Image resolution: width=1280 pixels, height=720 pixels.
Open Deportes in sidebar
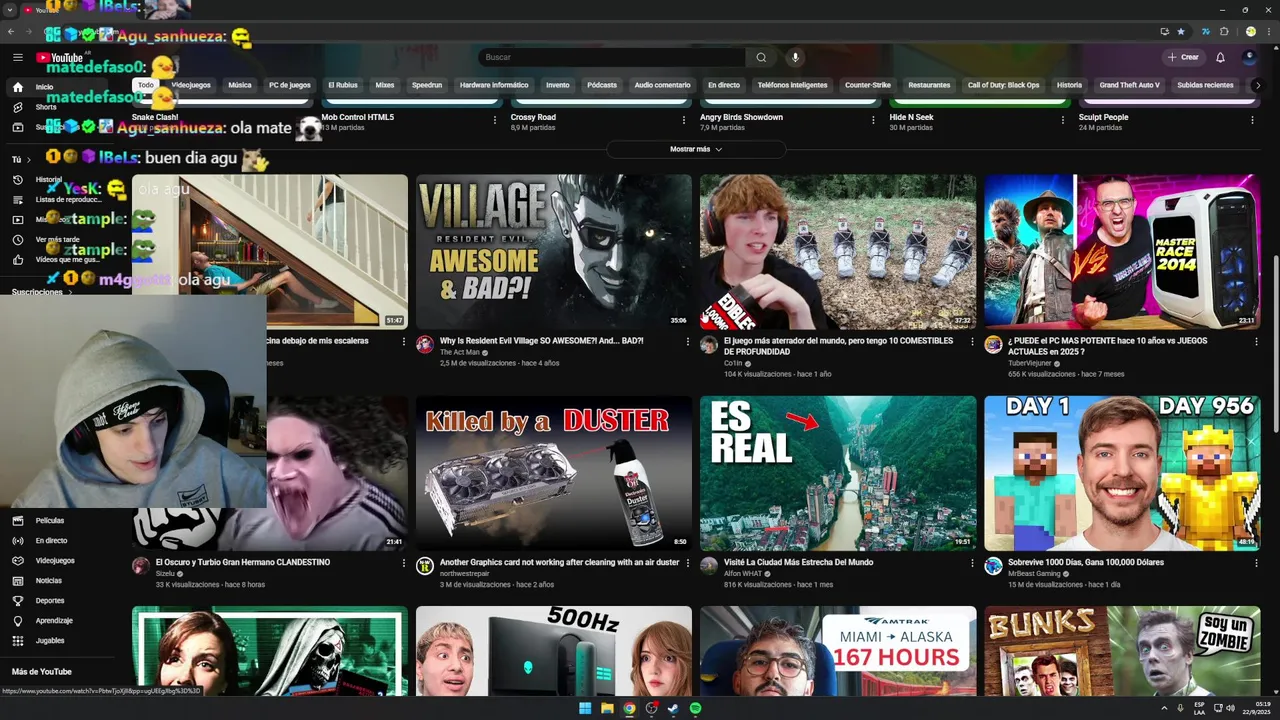[50, 600]
